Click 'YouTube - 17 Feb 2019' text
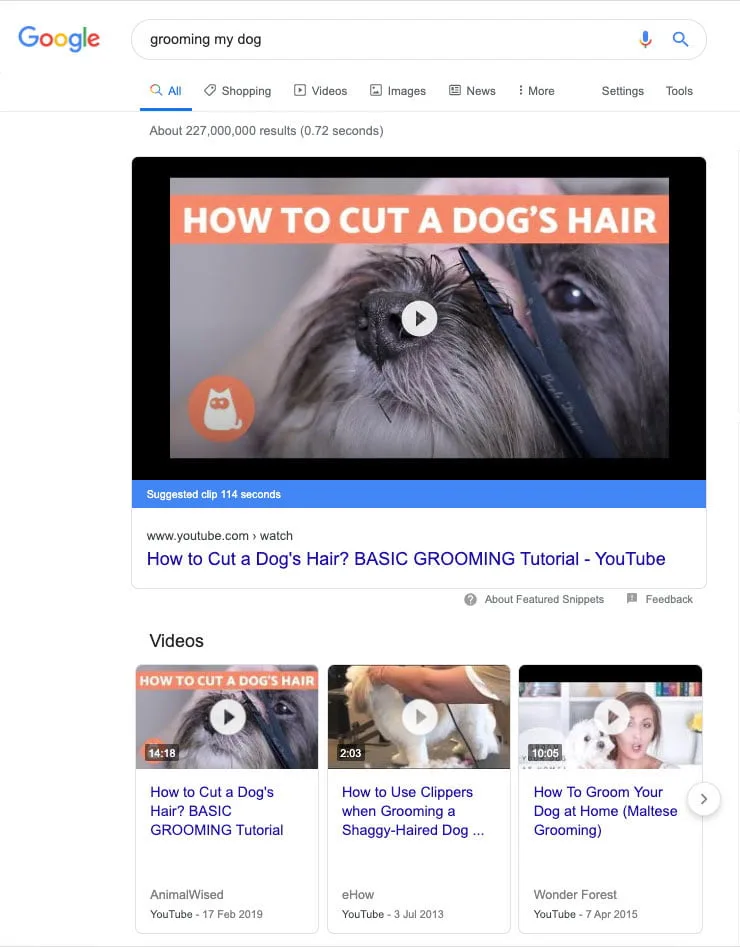740x947 pixels. click(206, 914)
